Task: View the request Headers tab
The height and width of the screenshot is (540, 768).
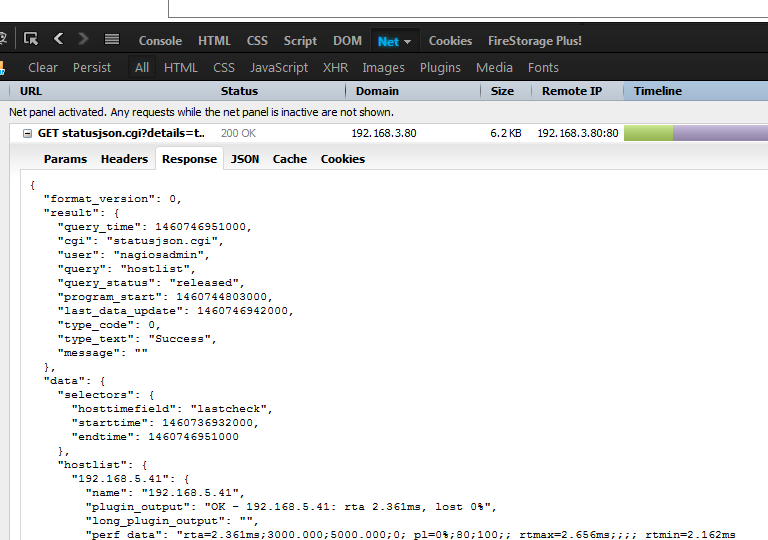Action: [124, 159]
